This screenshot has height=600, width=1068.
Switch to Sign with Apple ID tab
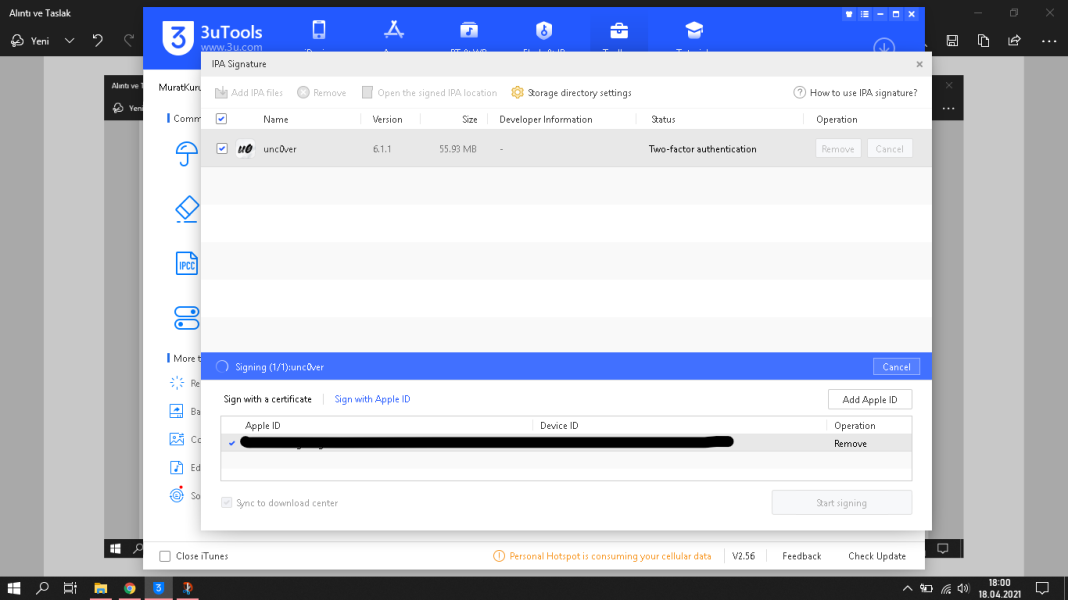click(372, 399)
